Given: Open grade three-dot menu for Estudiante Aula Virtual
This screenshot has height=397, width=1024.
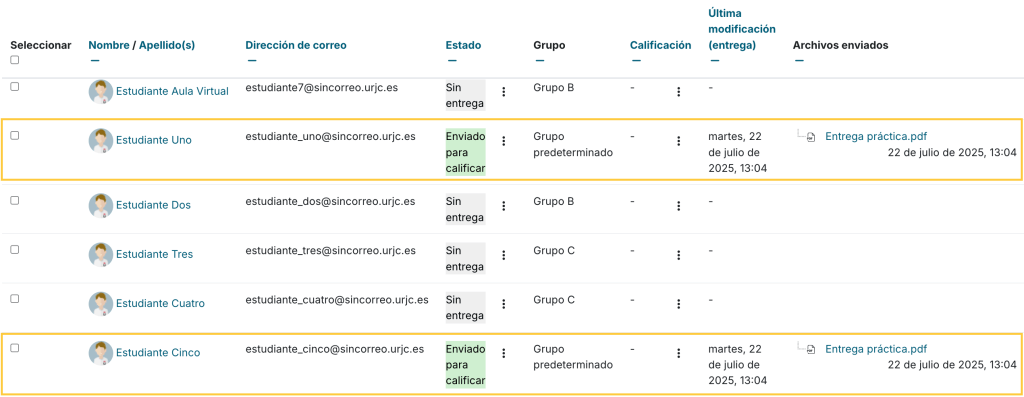Looking at the screenshot, I should [x=679, y=92].
